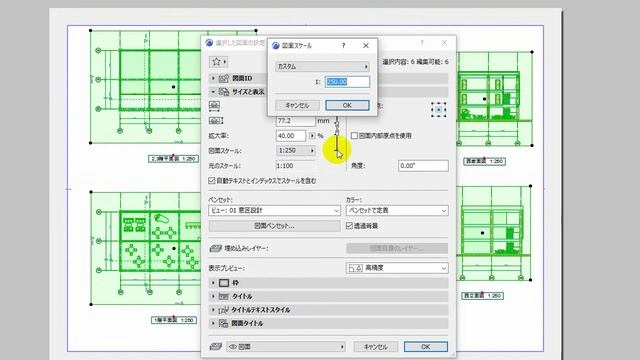The width and height of the screenshot is (640, 360).
Task: Toggle the 透過背景 checkbox
Action: [x=349, y=225]
